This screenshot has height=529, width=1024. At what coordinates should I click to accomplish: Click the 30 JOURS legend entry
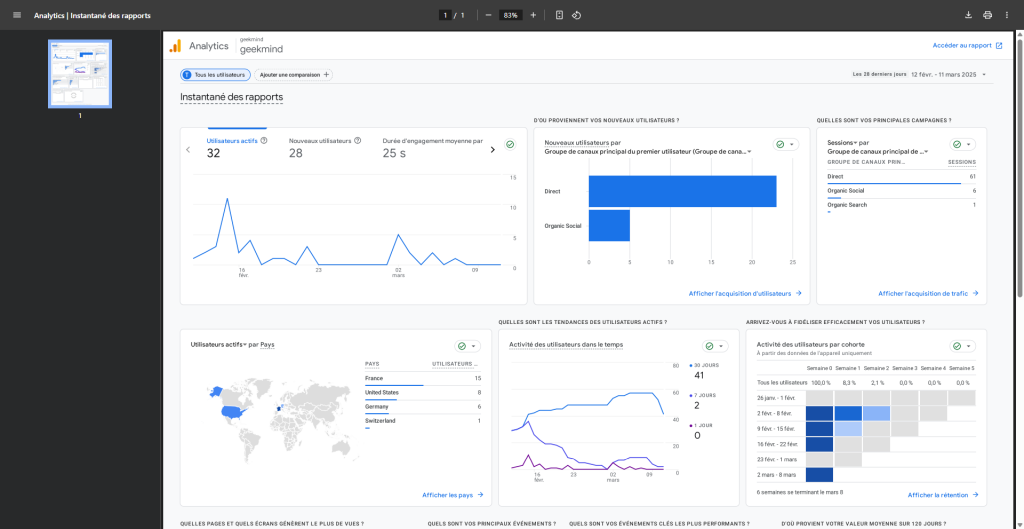coord(703,370)
